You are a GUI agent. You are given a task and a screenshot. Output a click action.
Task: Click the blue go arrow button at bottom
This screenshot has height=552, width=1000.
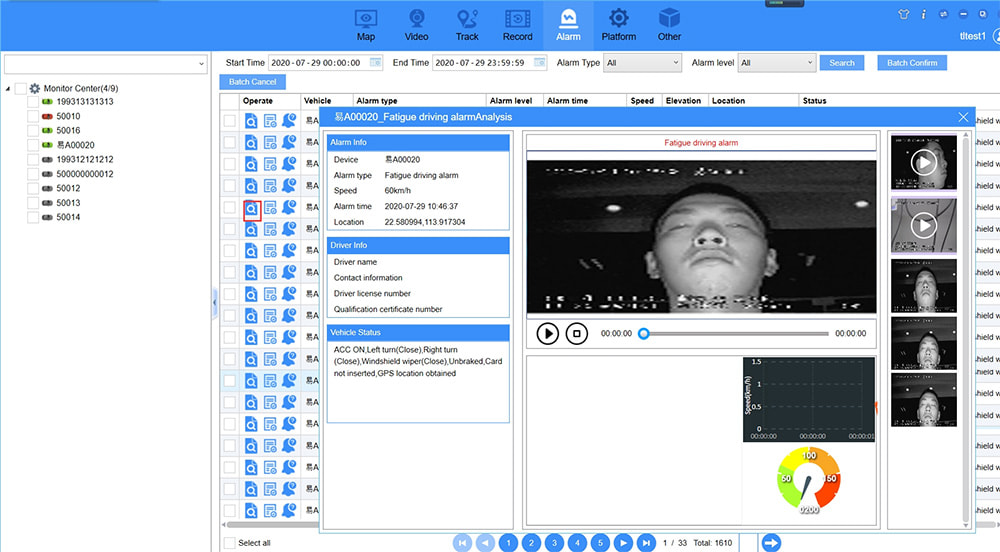tap(771, 542)
